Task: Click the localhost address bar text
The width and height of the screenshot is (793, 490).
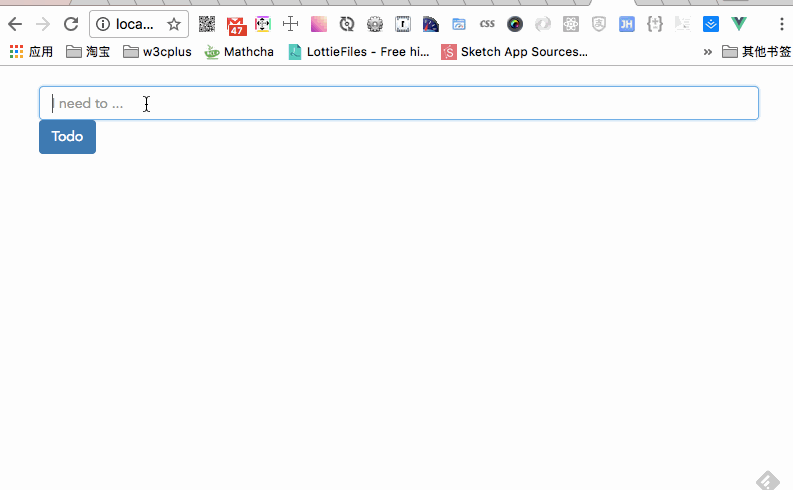Action: pos(135,24)
